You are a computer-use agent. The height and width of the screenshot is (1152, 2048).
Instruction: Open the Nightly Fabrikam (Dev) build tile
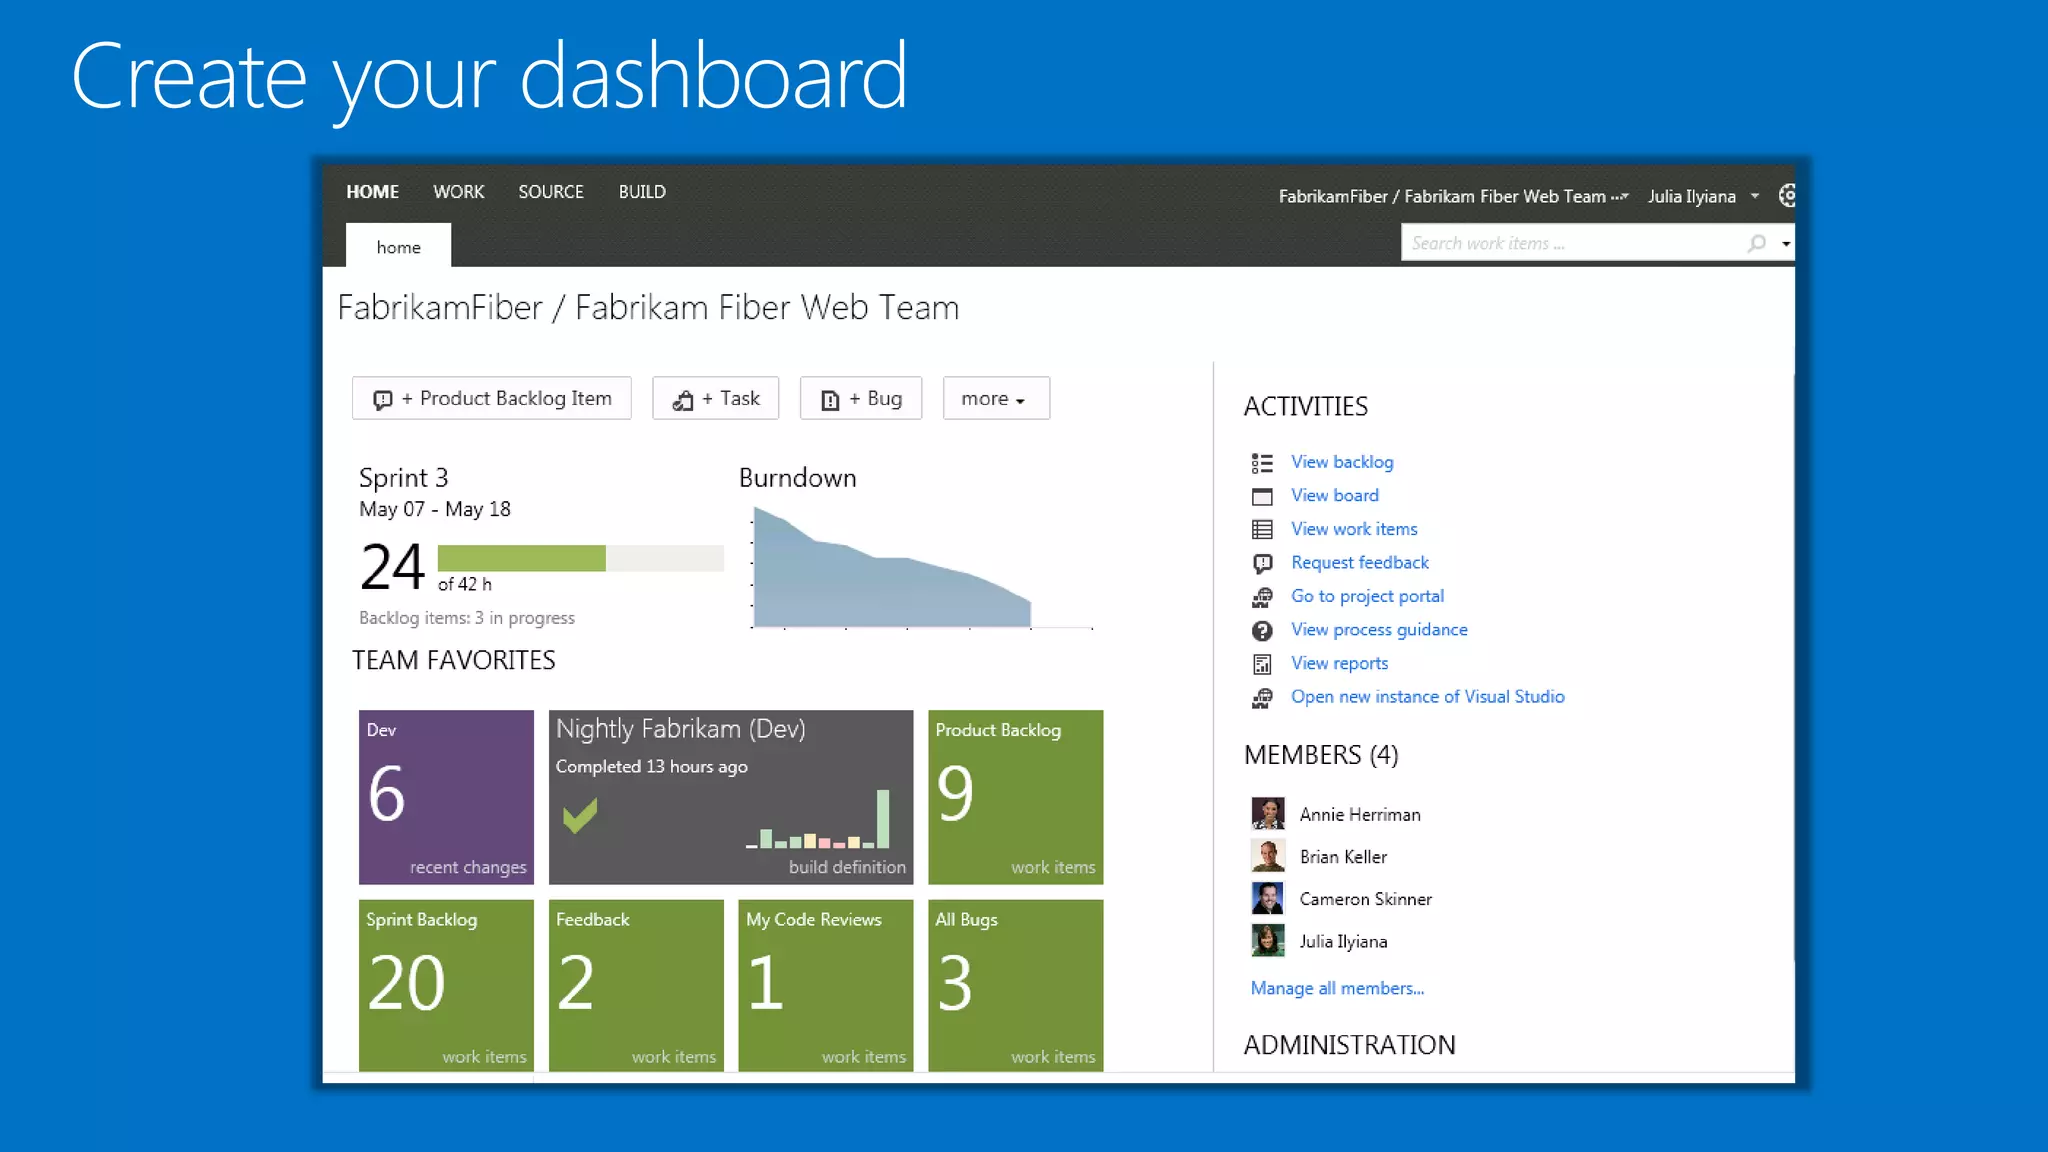[x=730, y=797]
